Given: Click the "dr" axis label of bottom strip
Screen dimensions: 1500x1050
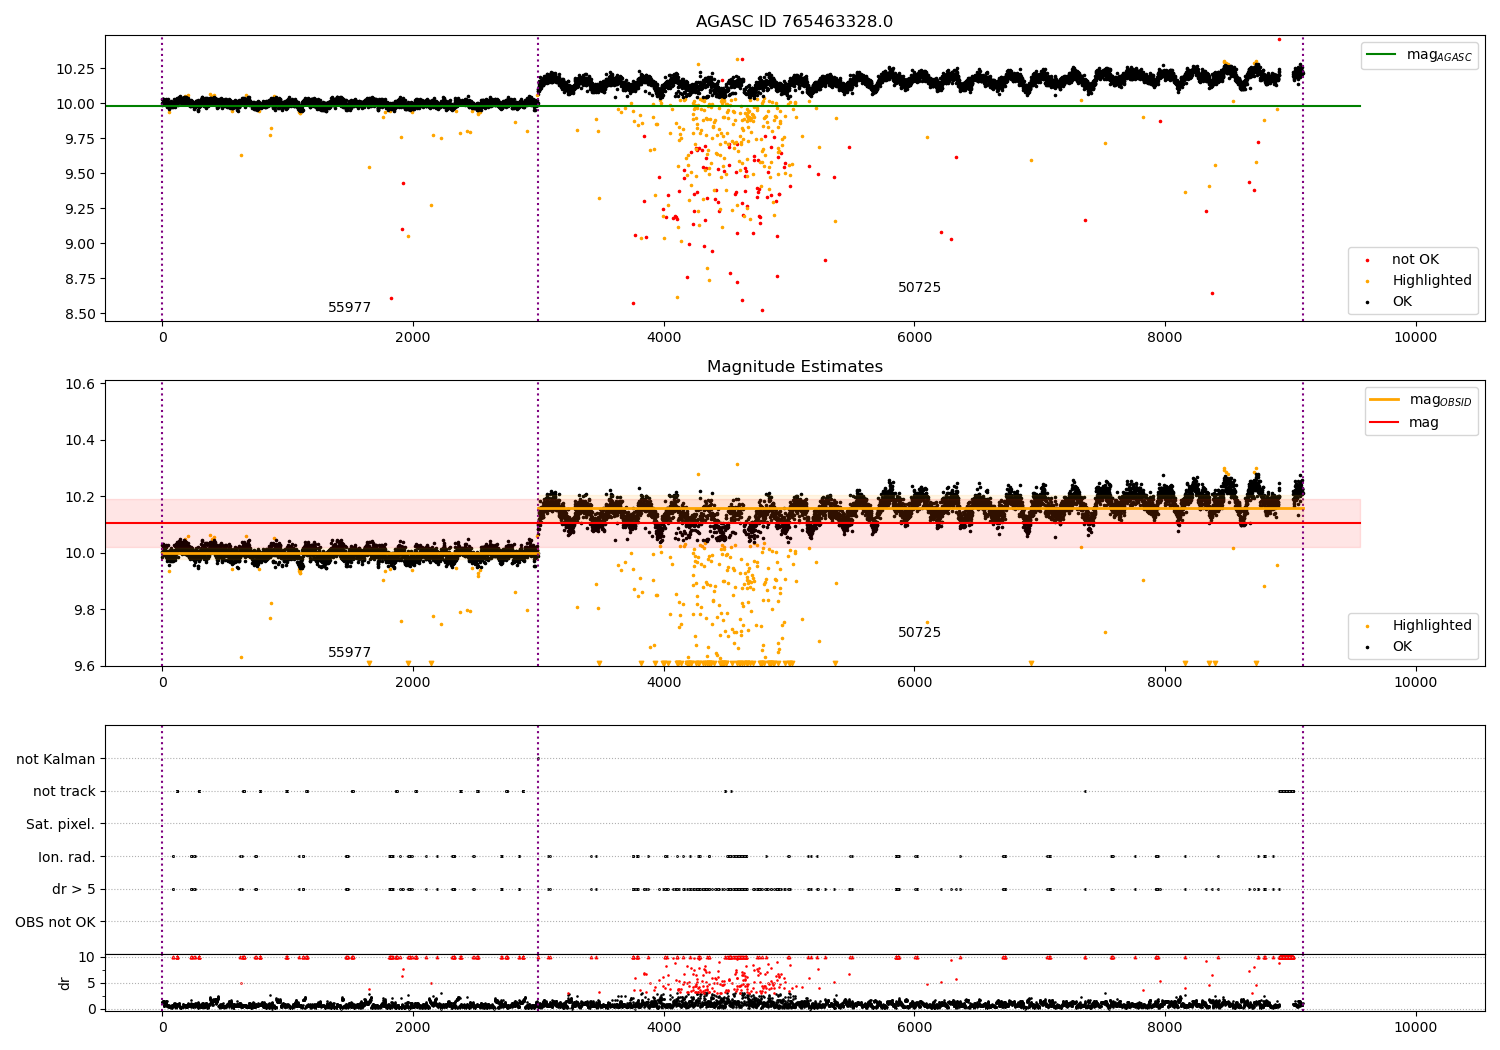Looking at the screenshot, I should pos(65,983).
